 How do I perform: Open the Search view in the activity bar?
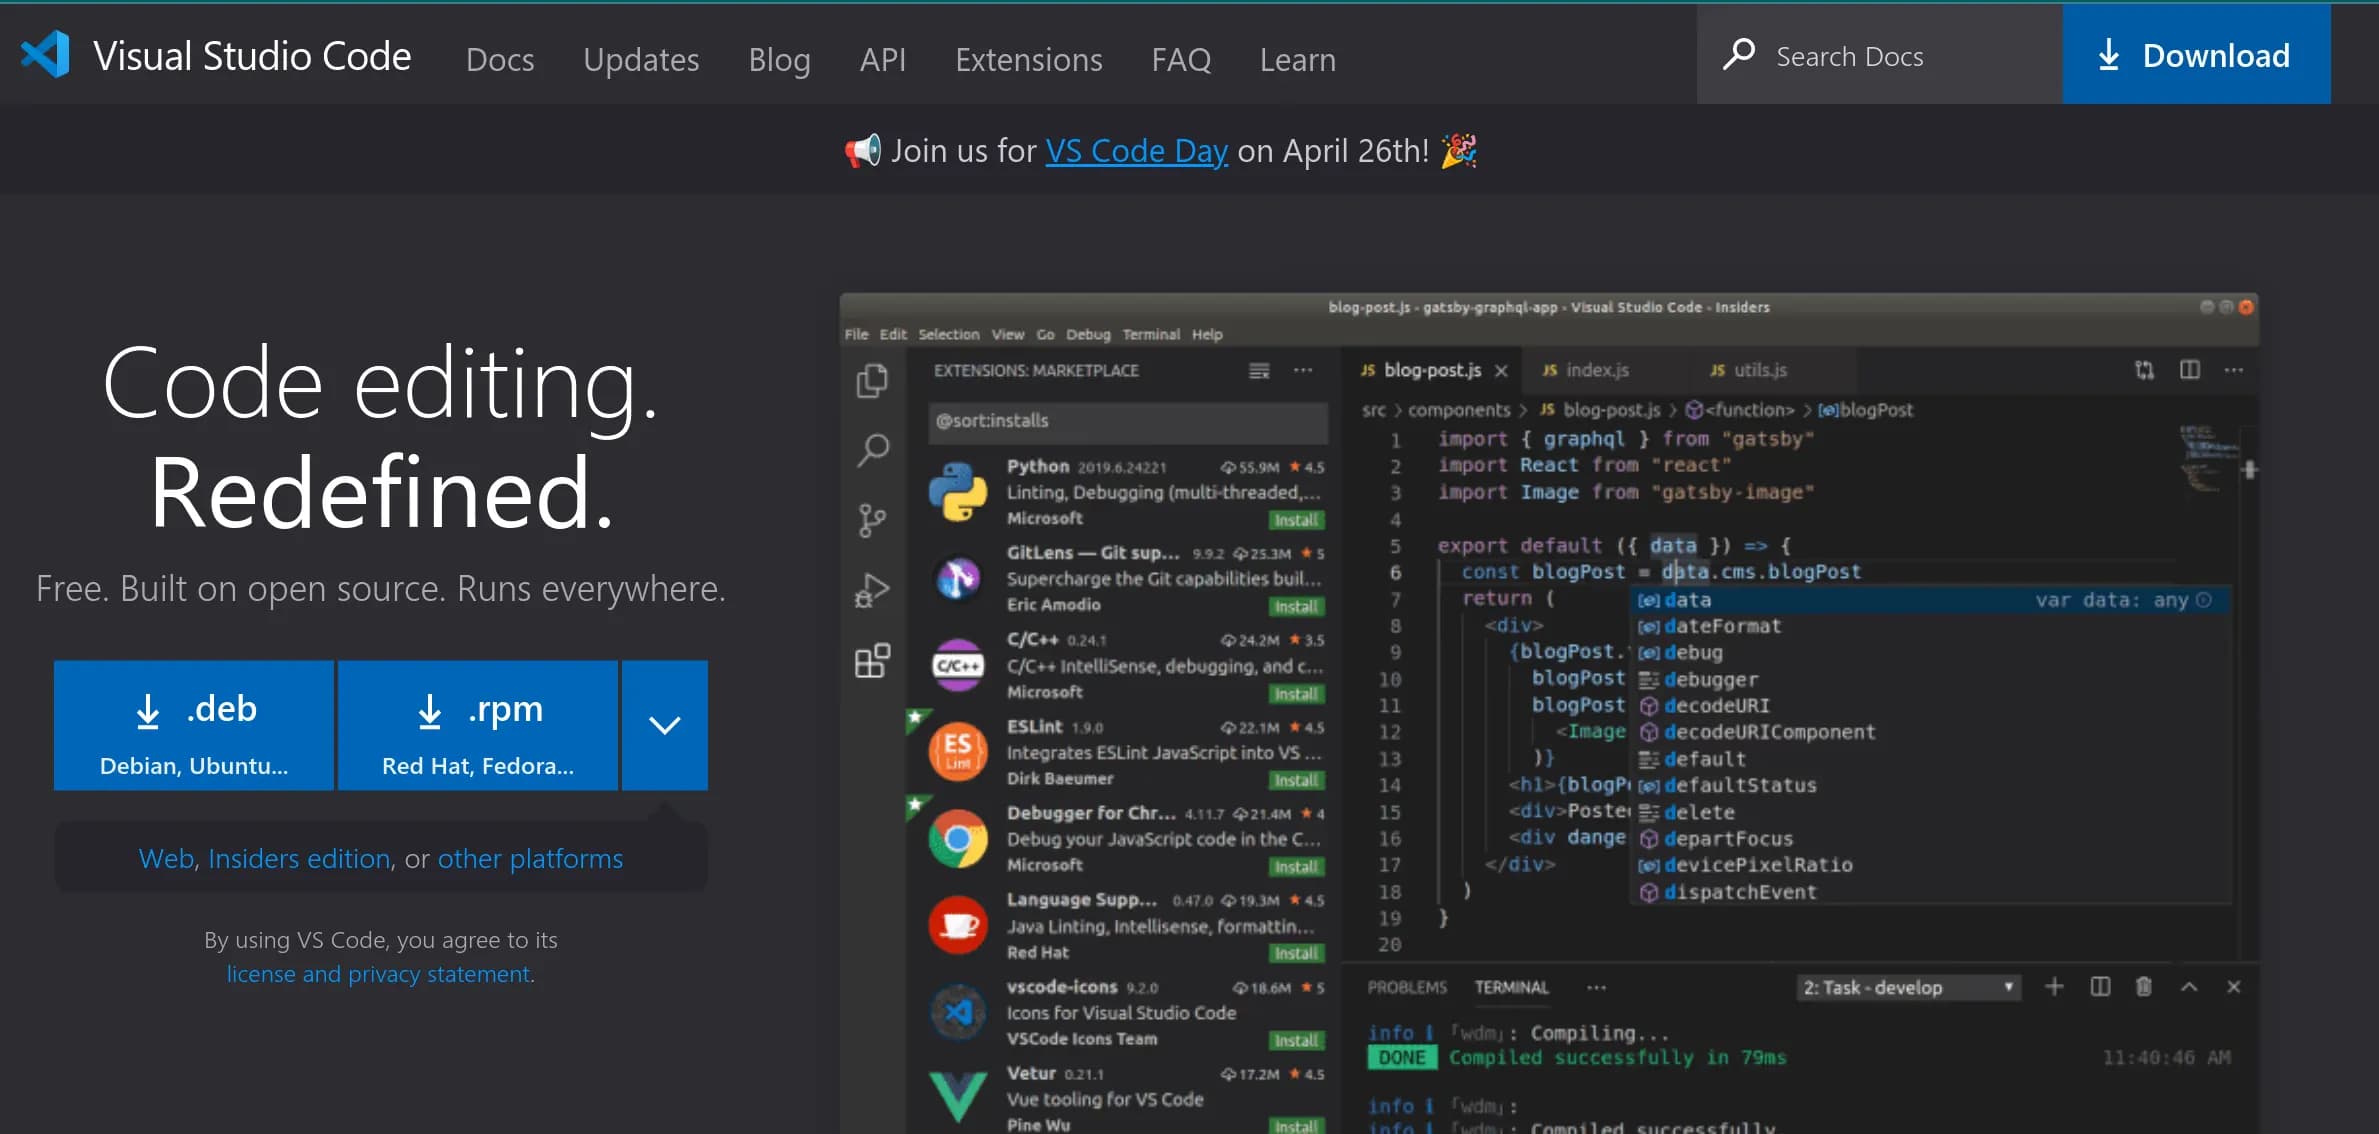coord(872,450)
